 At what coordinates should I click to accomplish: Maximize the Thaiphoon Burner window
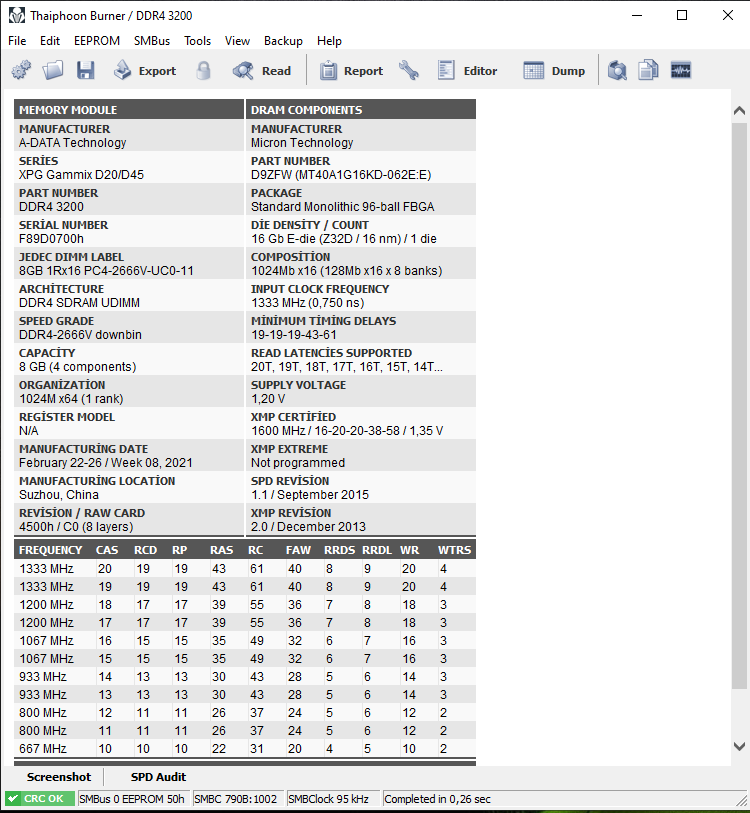[x=682, y=15]
